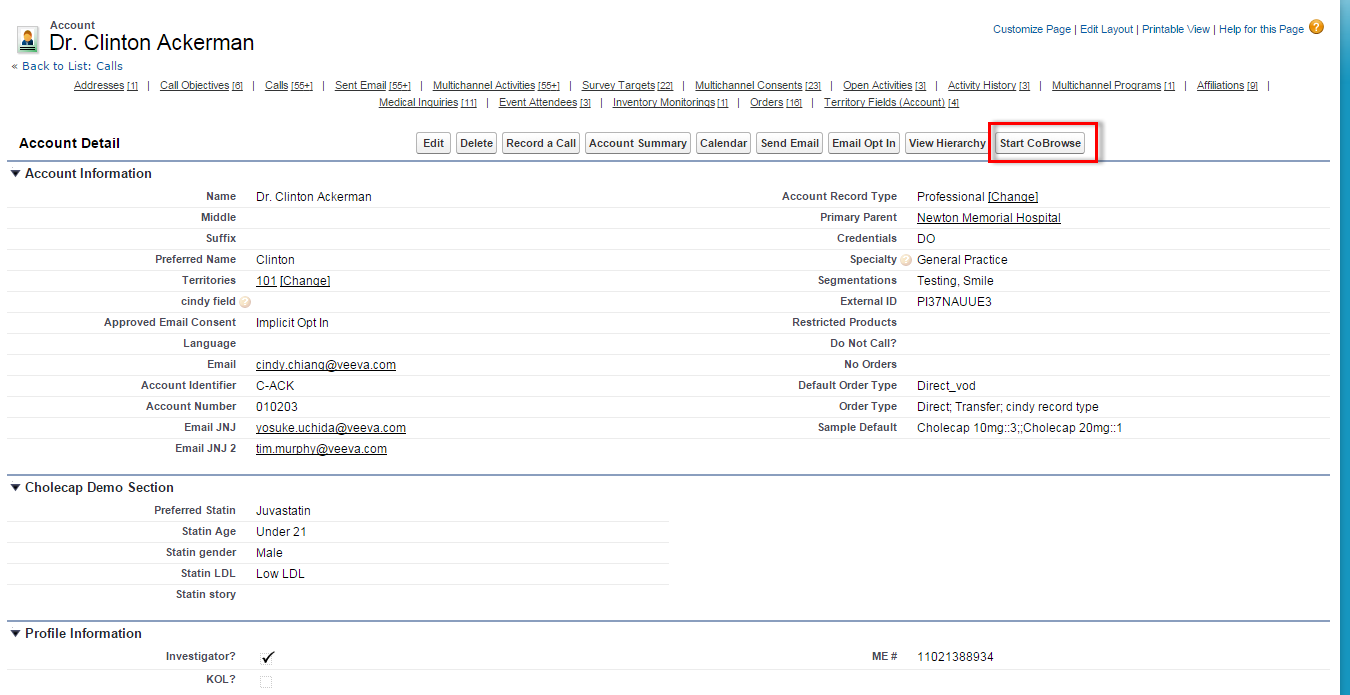Open the Printable View link
1350x695 pixels.
(x=1175, y=30)
